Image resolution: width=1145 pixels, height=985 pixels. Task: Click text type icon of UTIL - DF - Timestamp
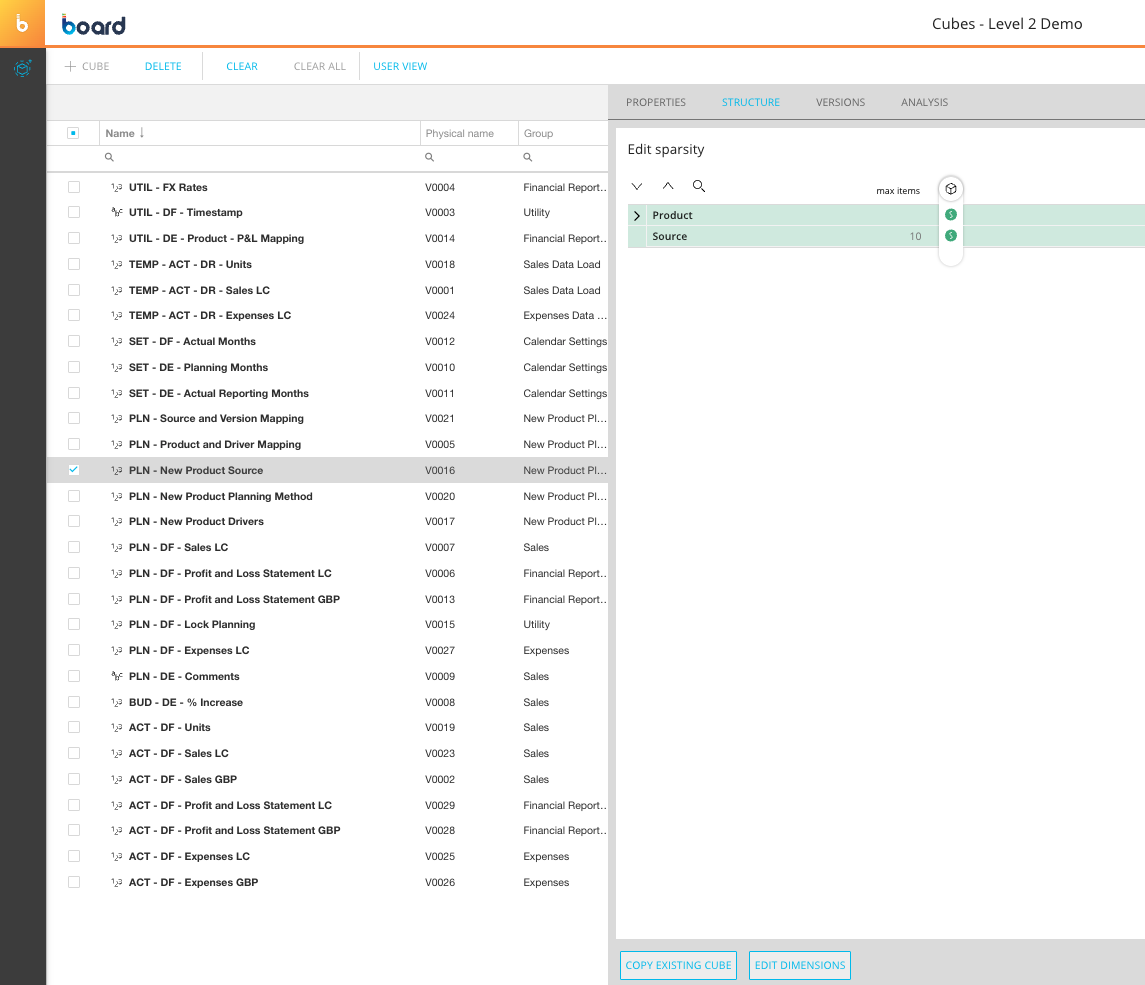[116, 212]
